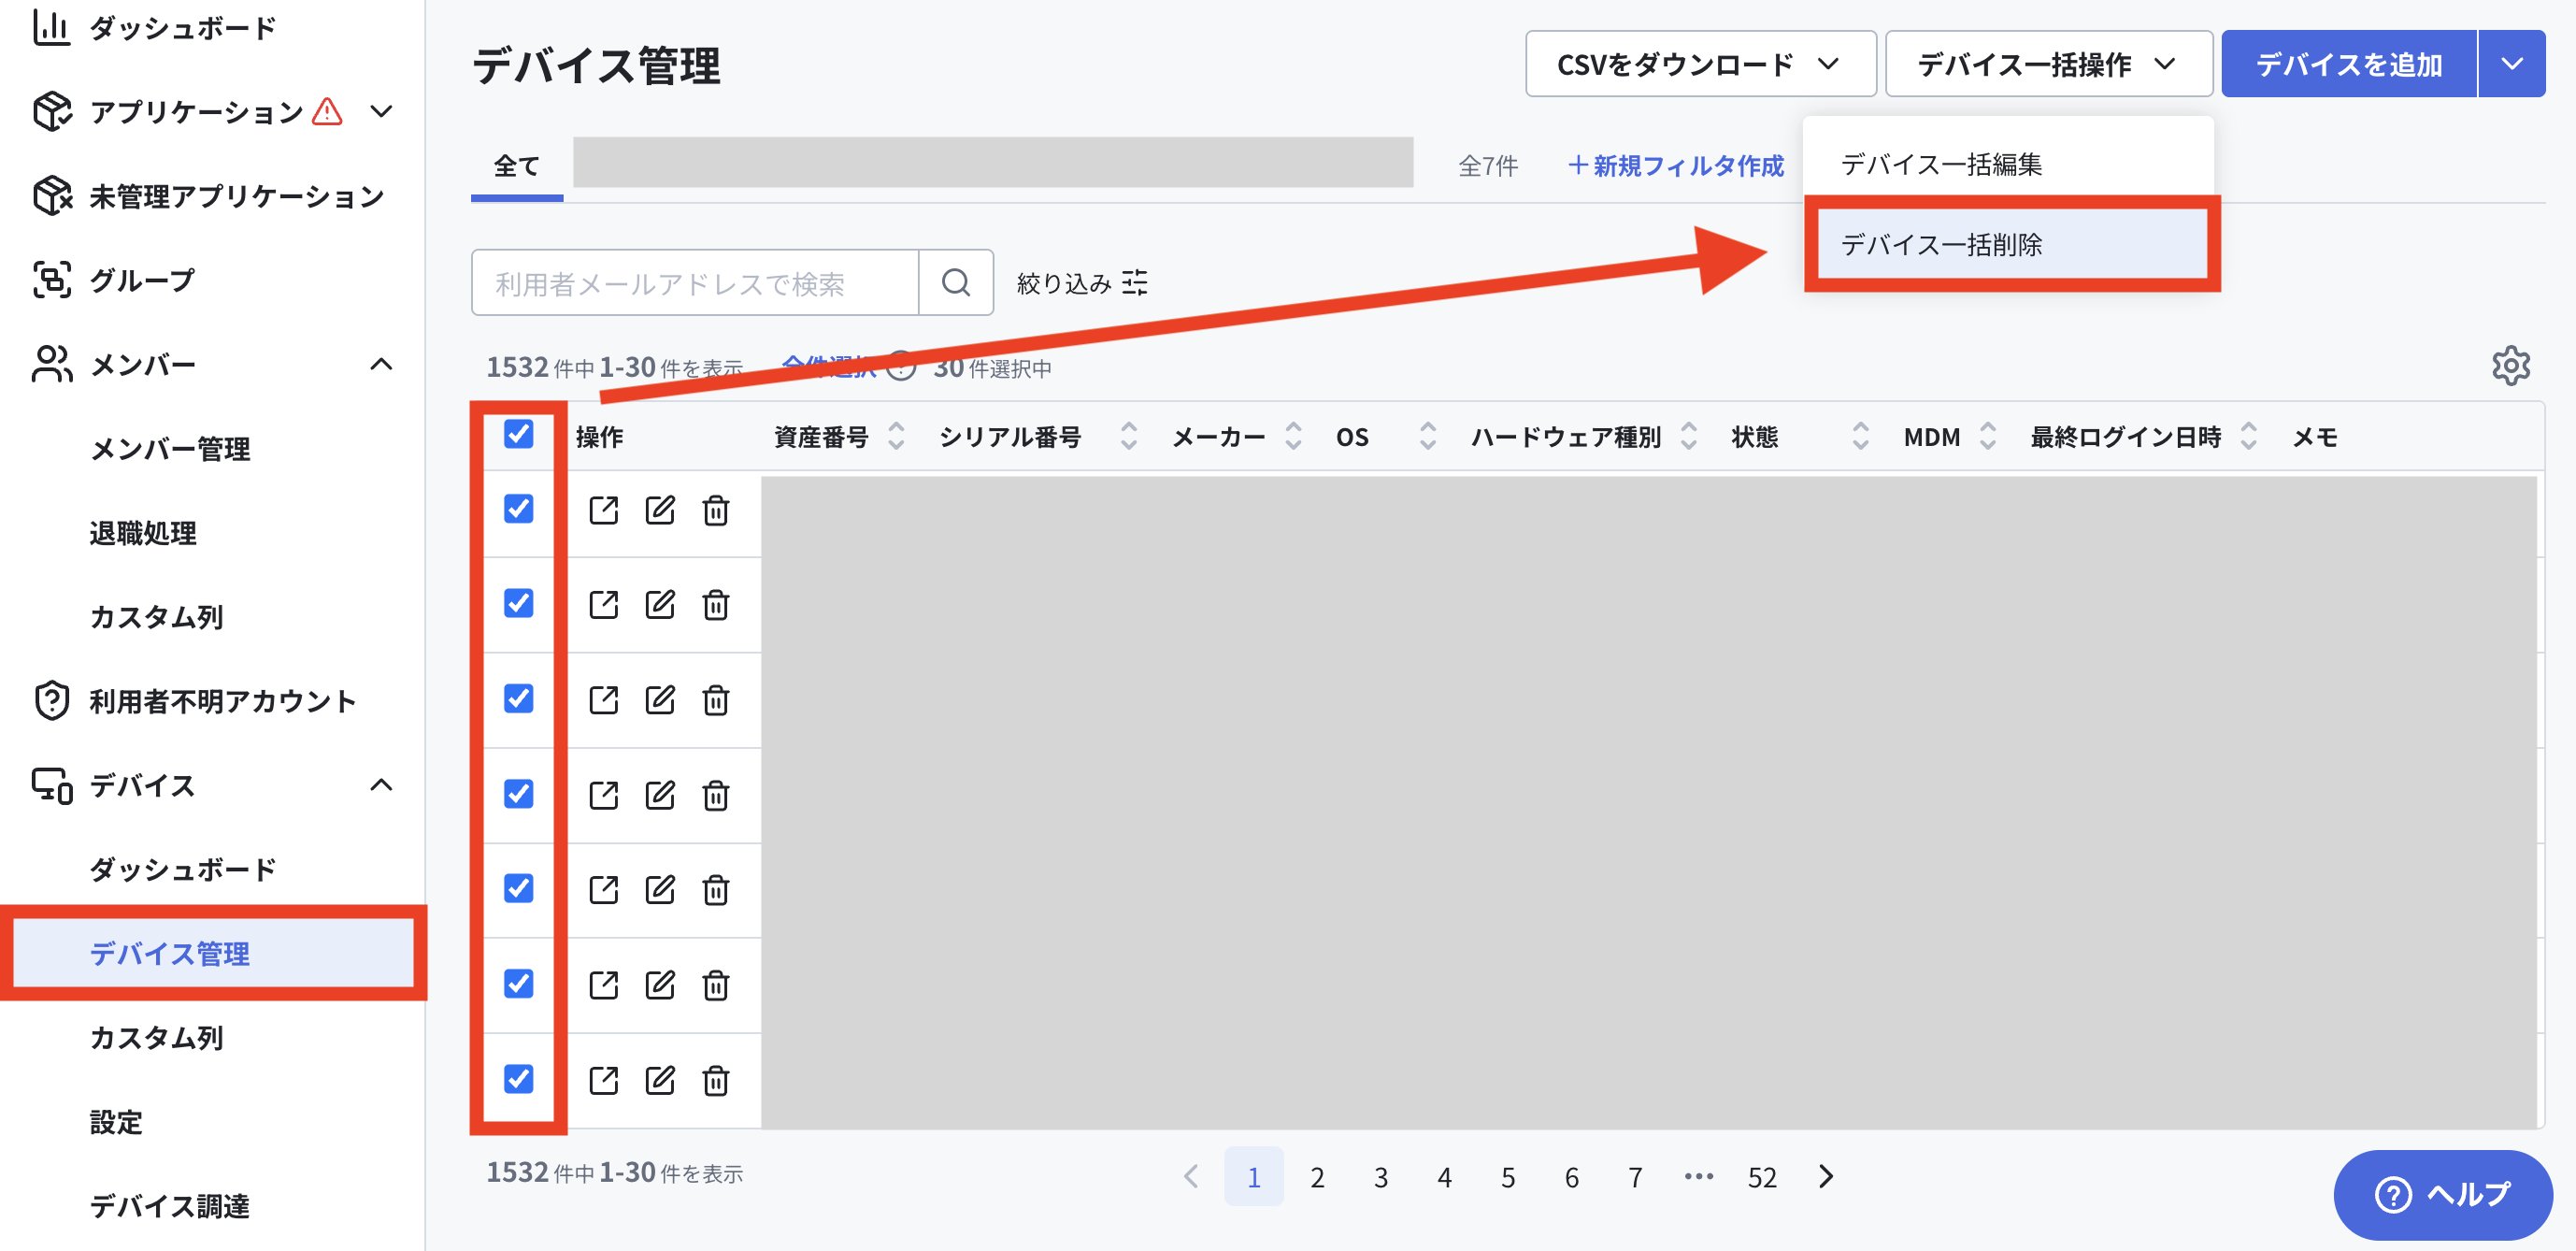The image size is (2576, 1251).
Task: Uncheck the second device row checkbox
Action: pyautogui.click(x=518, y=603)
